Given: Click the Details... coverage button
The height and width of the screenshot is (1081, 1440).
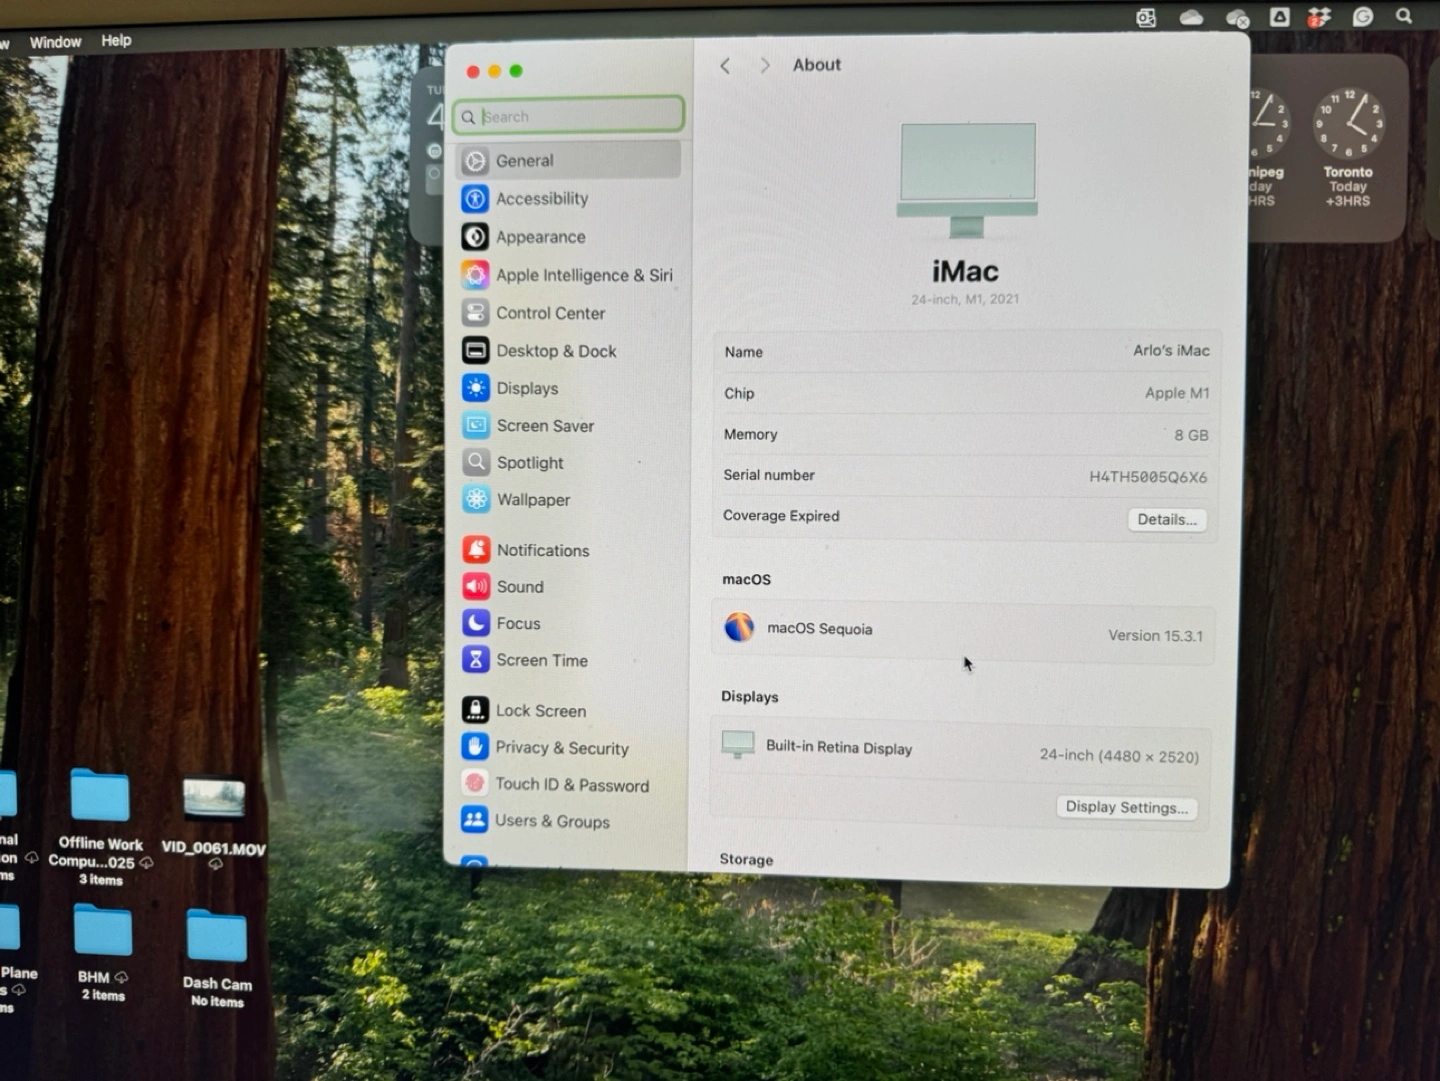Looking at the screenshot, I should tap(1166, 520).
